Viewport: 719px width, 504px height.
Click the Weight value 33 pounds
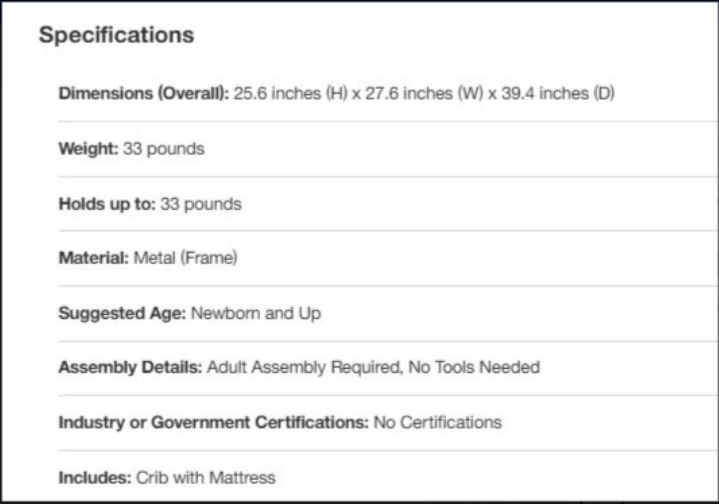pyautogui.click(x=164, y=149)
